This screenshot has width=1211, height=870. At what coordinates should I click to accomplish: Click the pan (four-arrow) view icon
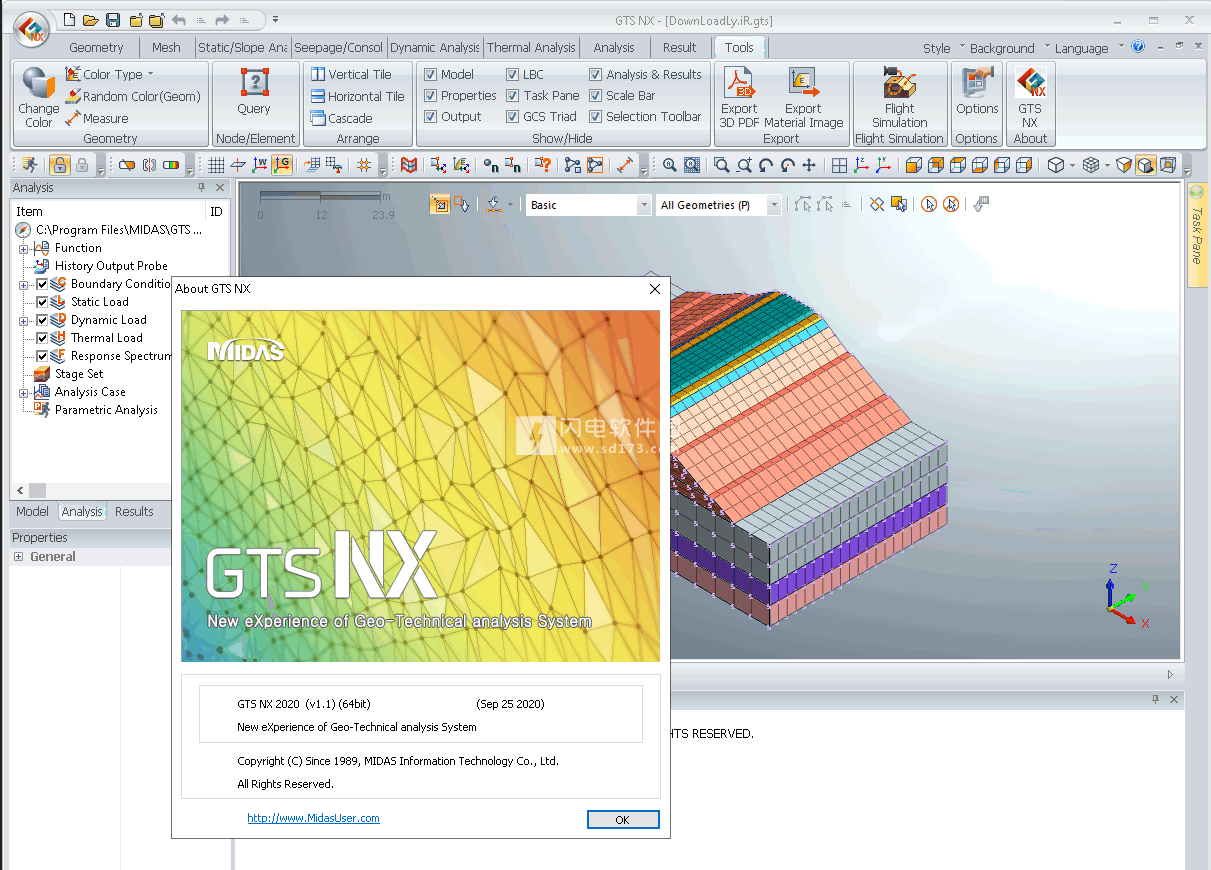(x=809, y=165)
